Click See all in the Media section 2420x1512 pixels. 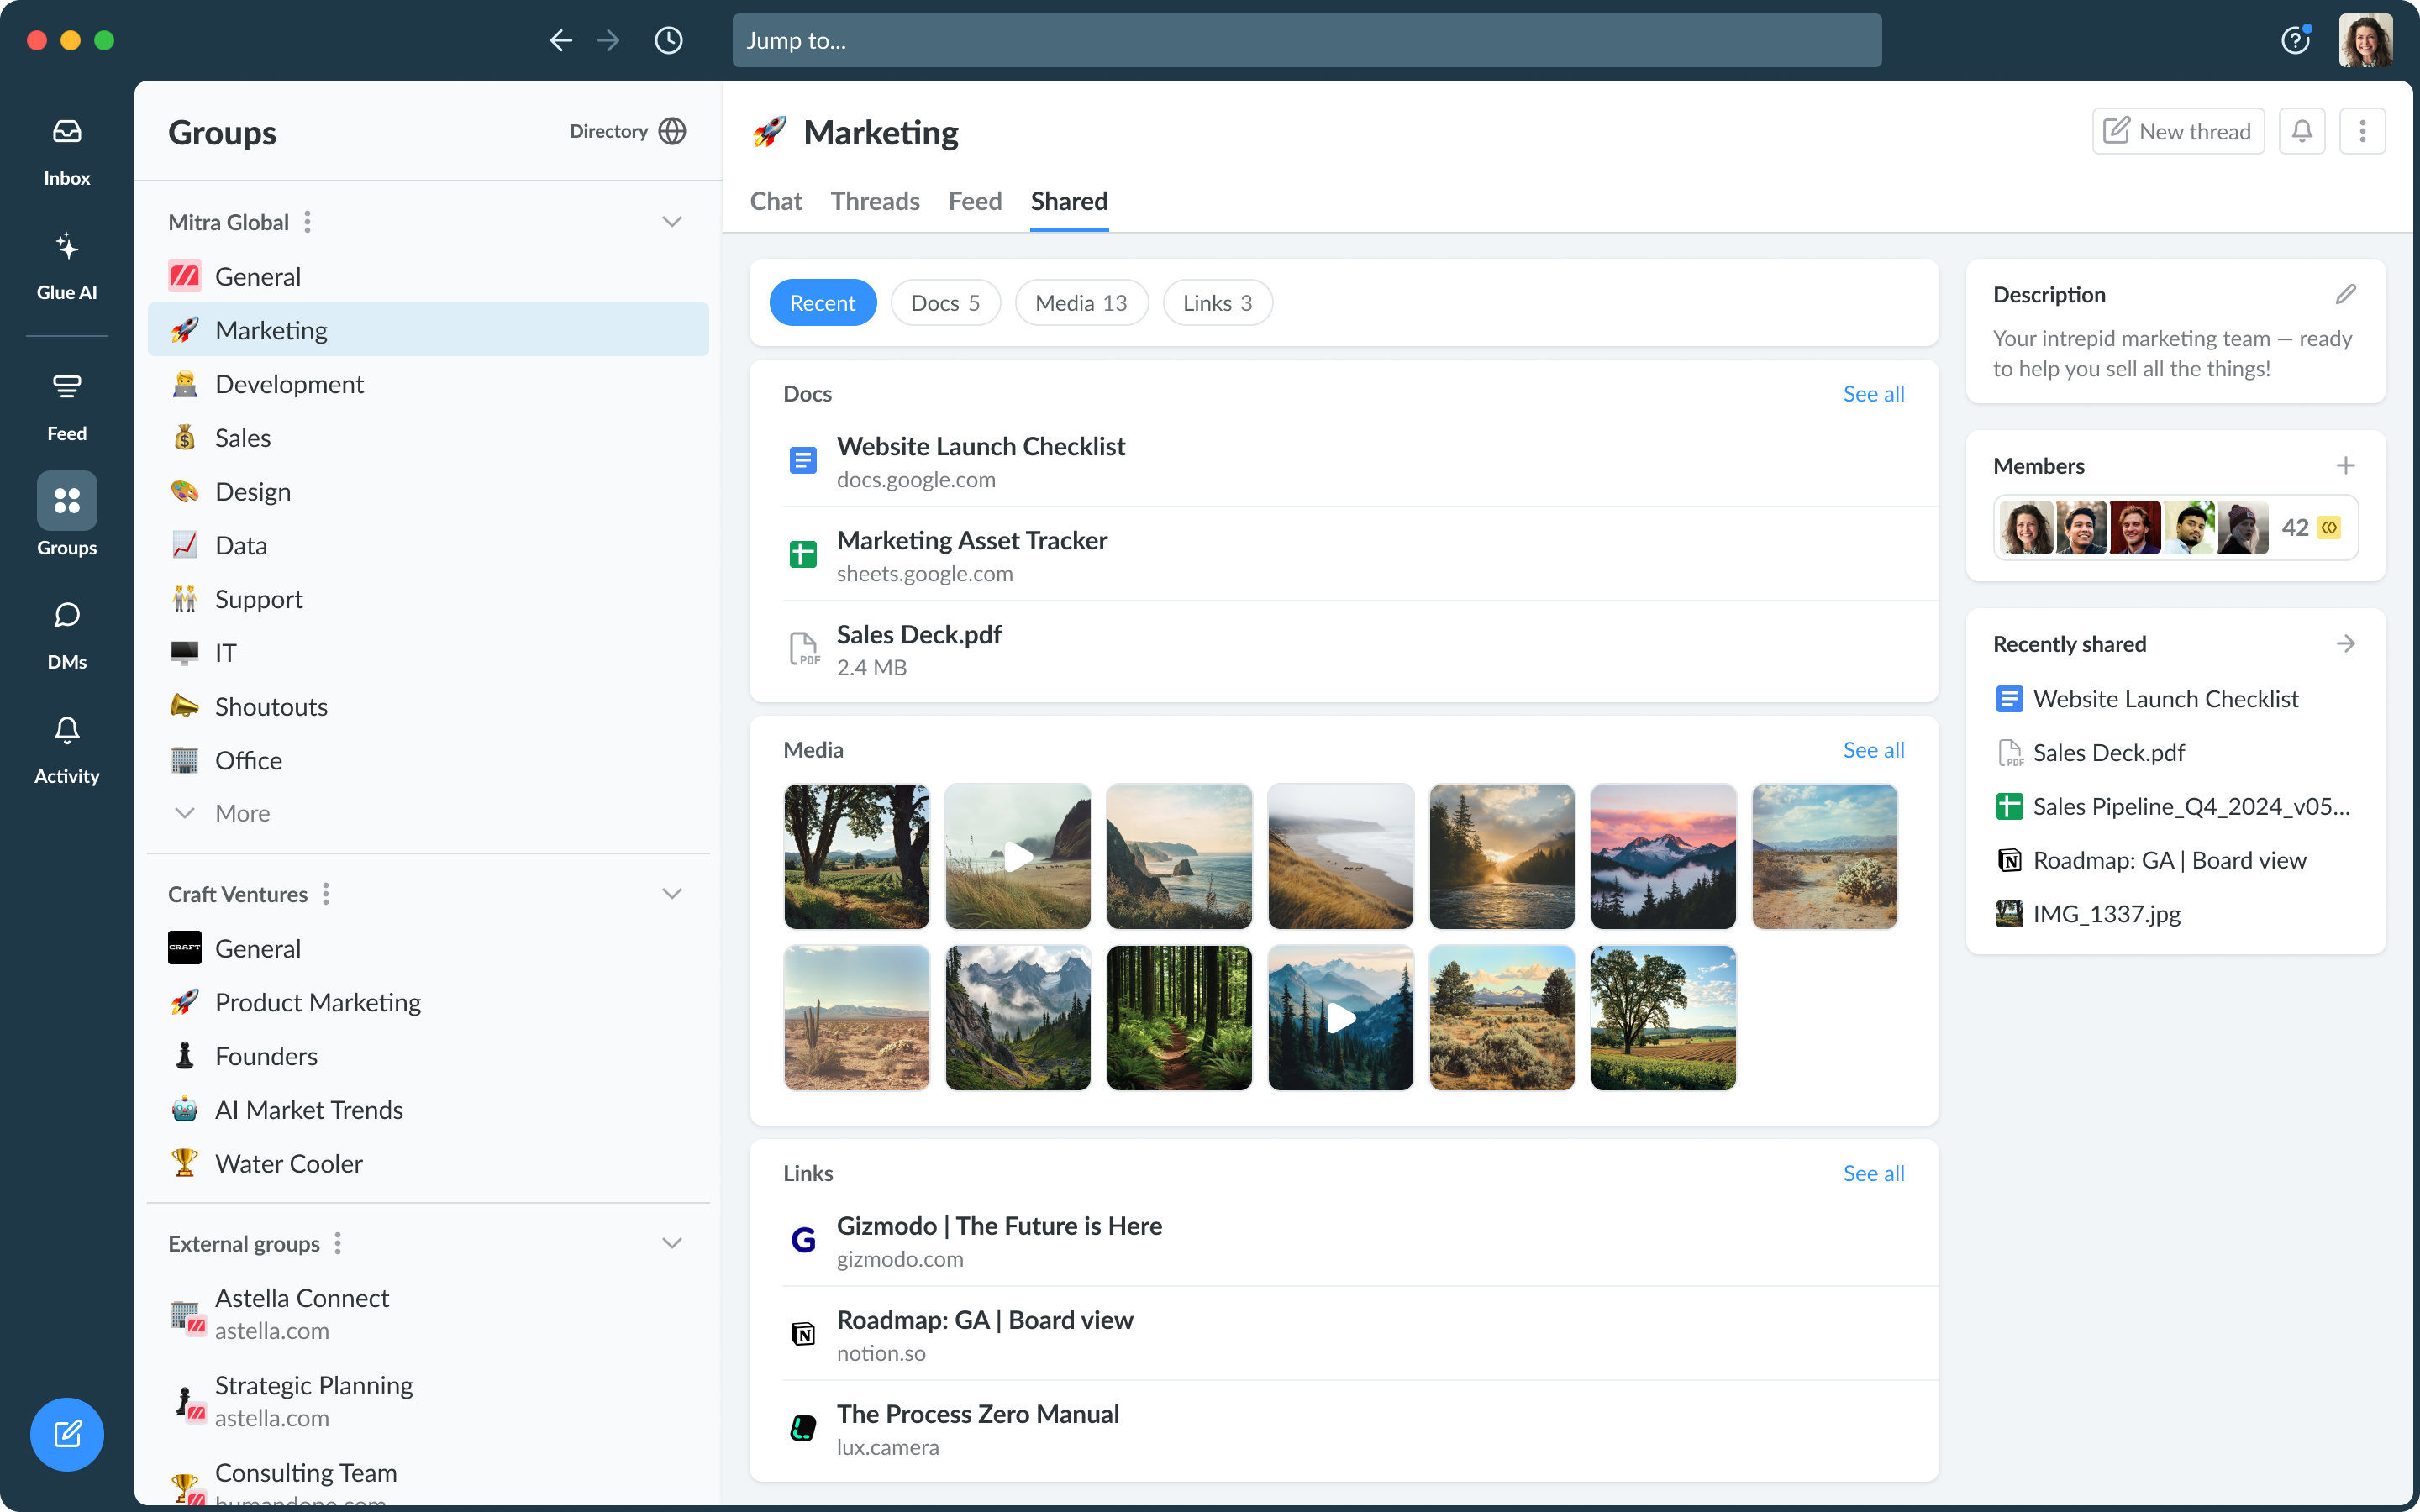(x=1873, y=750)
